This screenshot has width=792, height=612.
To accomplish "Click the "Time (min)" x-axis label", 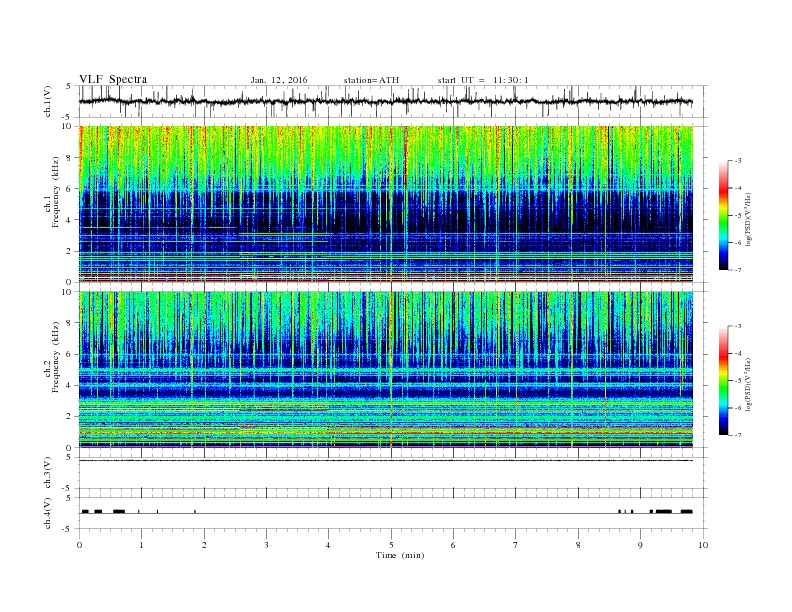I will click(x=400, y=555).
